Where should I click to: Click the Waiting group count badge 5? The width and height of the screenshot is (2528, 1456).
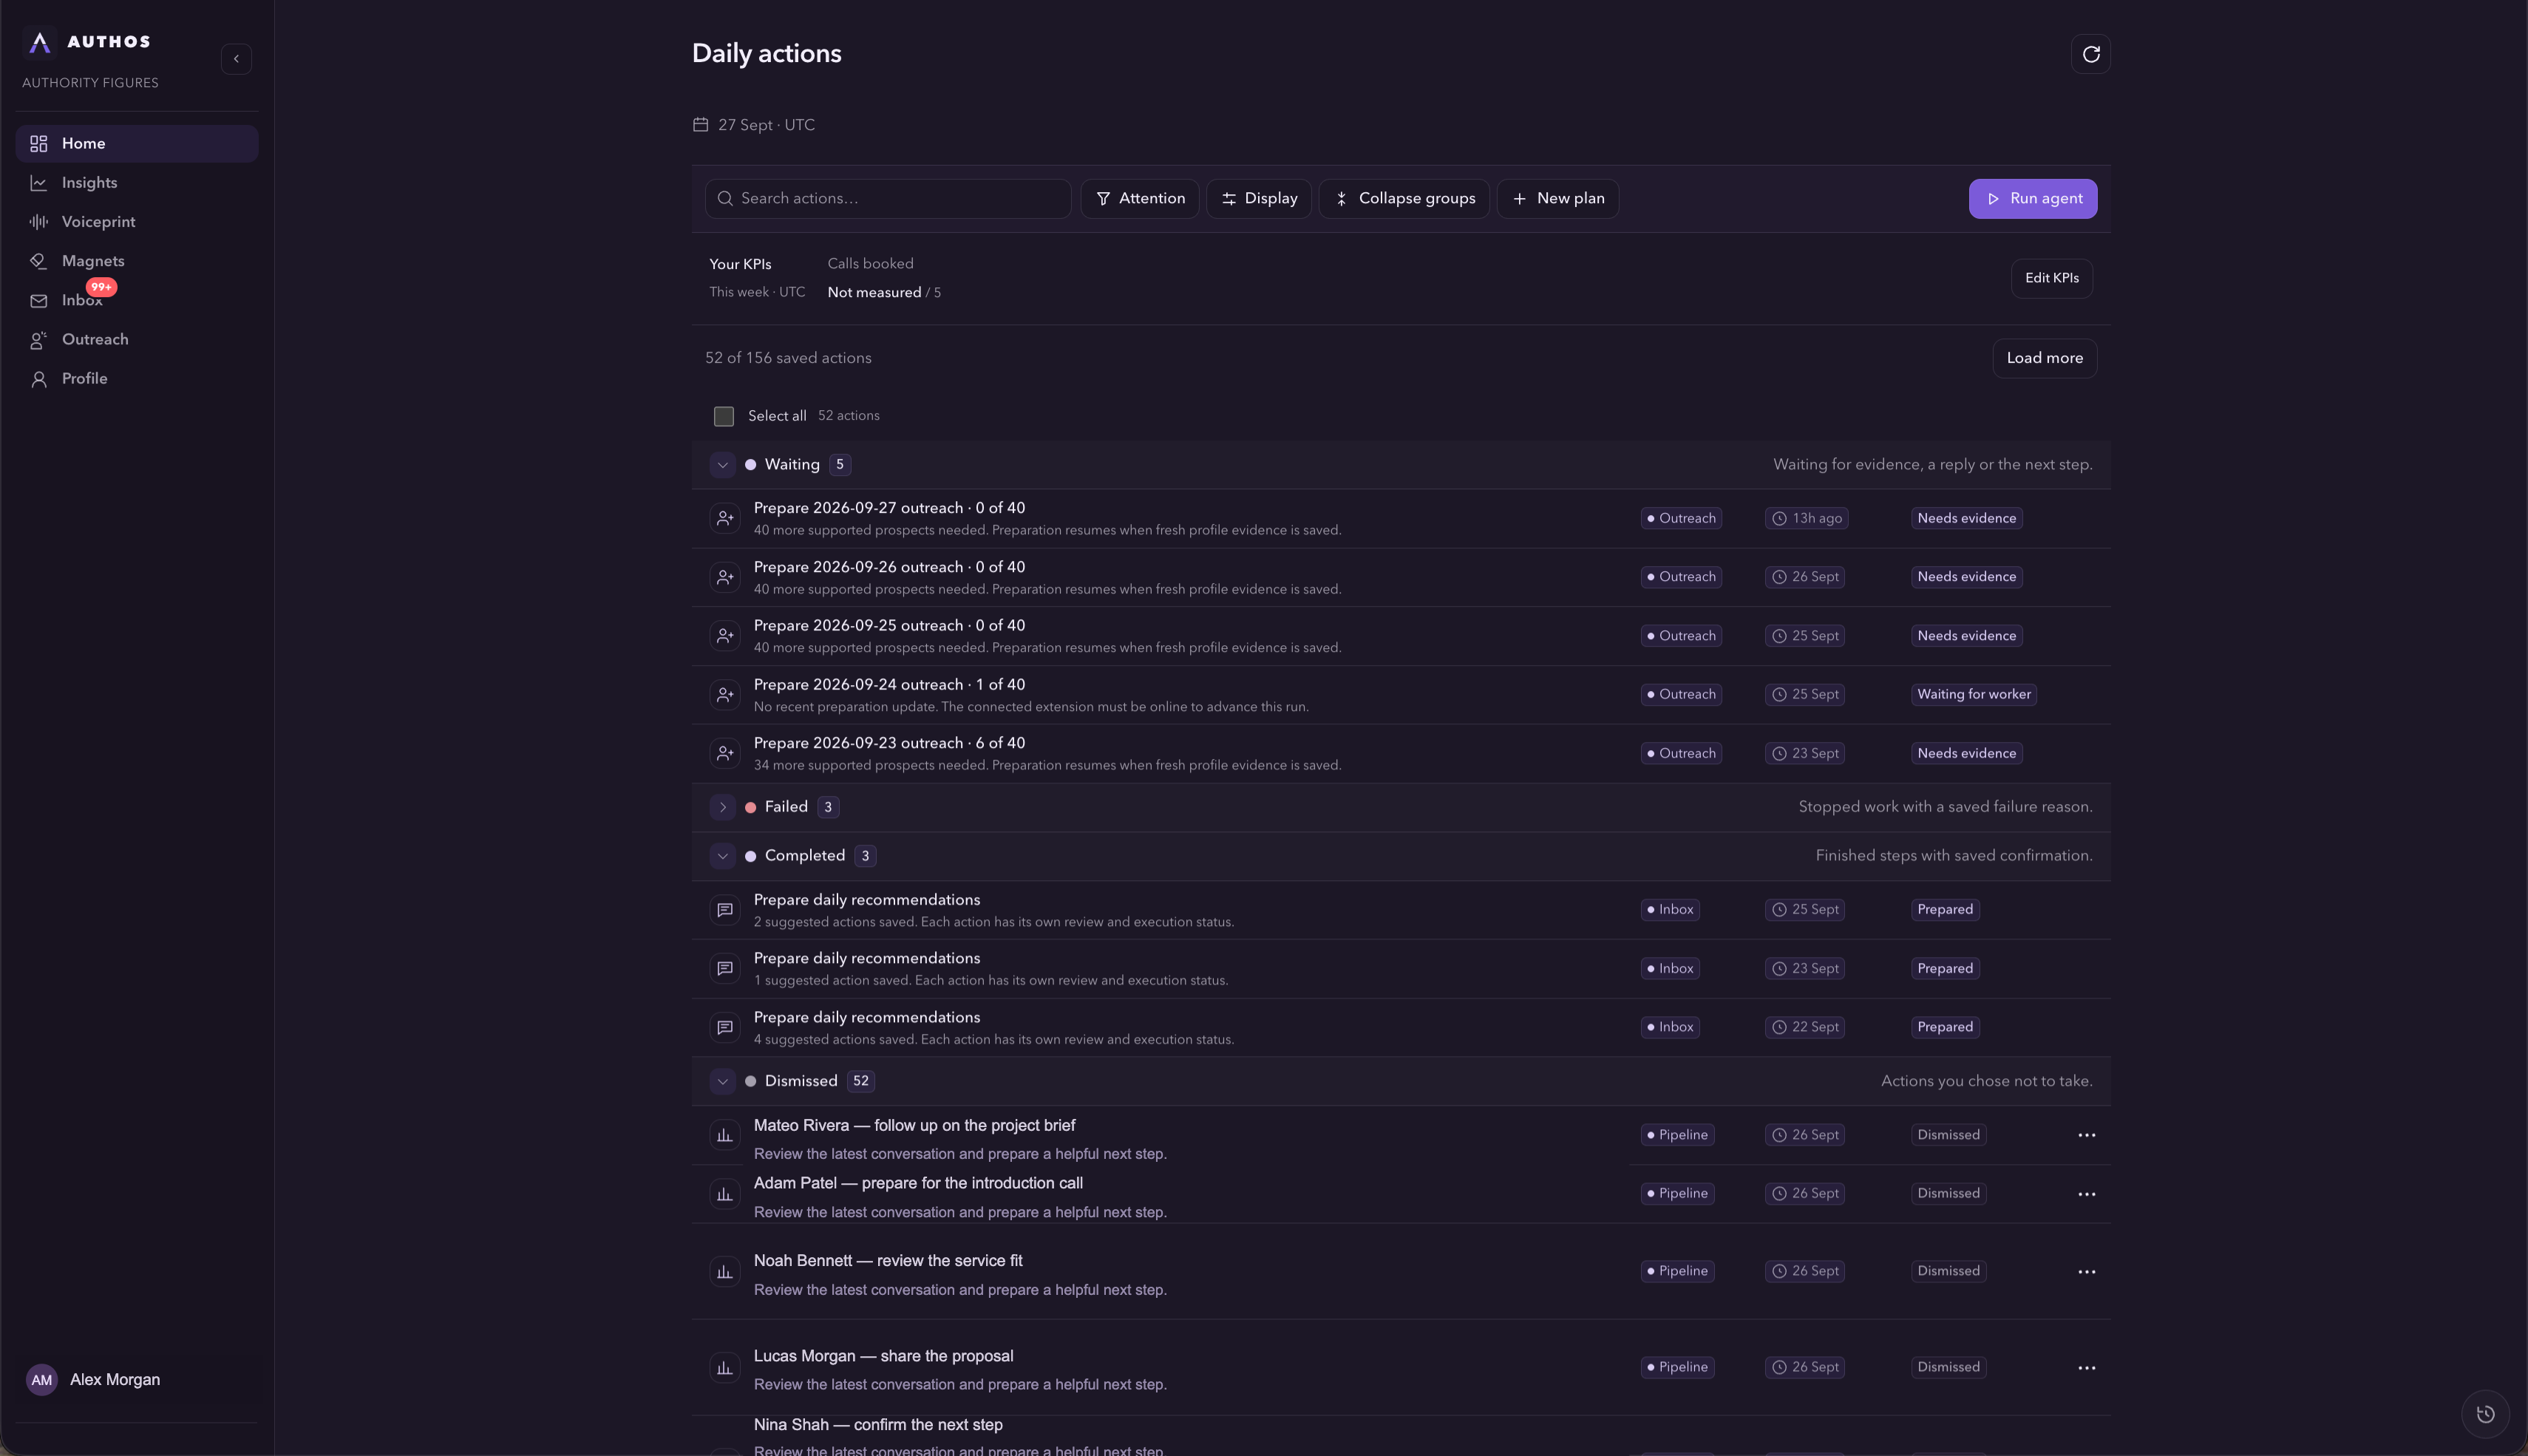tap(840, 465)
